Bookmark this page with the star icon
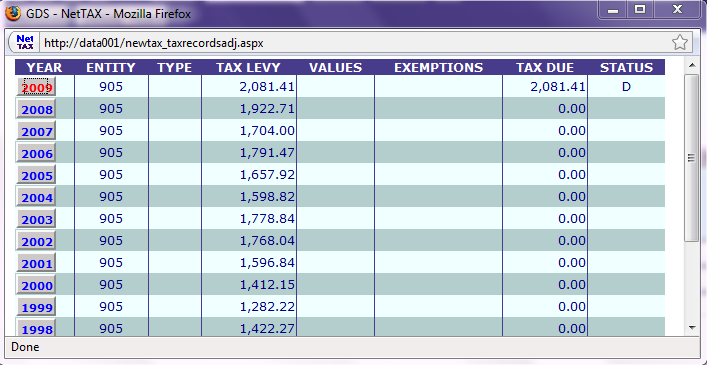 679,43
